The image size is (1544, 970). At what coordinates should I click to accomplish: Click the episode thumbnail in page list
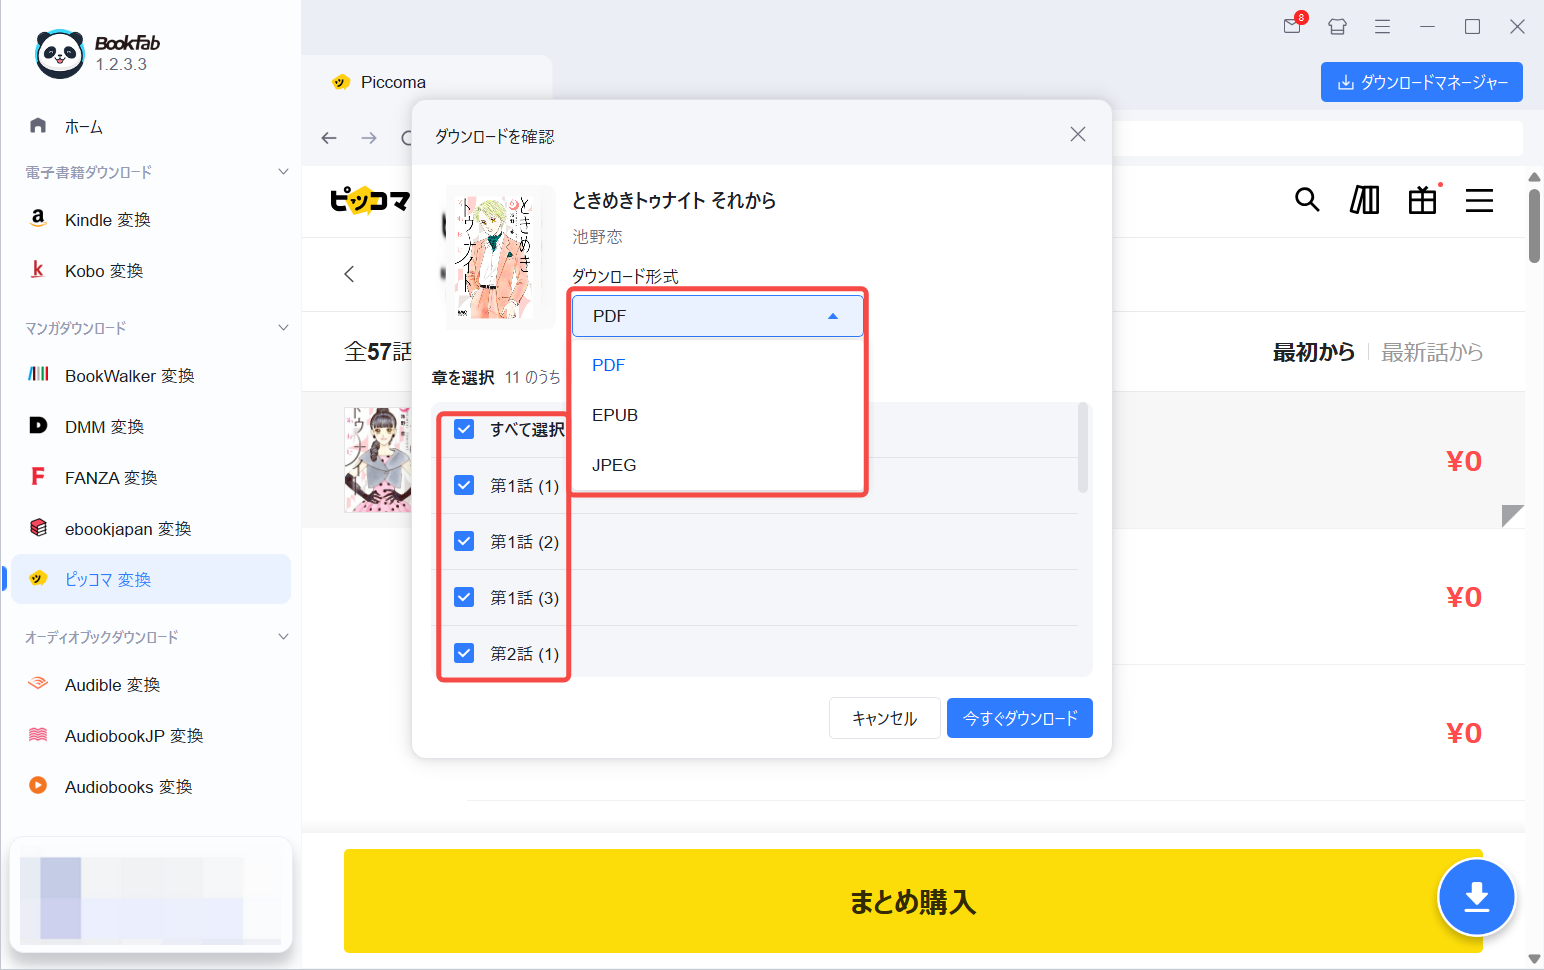click(377, 460)
